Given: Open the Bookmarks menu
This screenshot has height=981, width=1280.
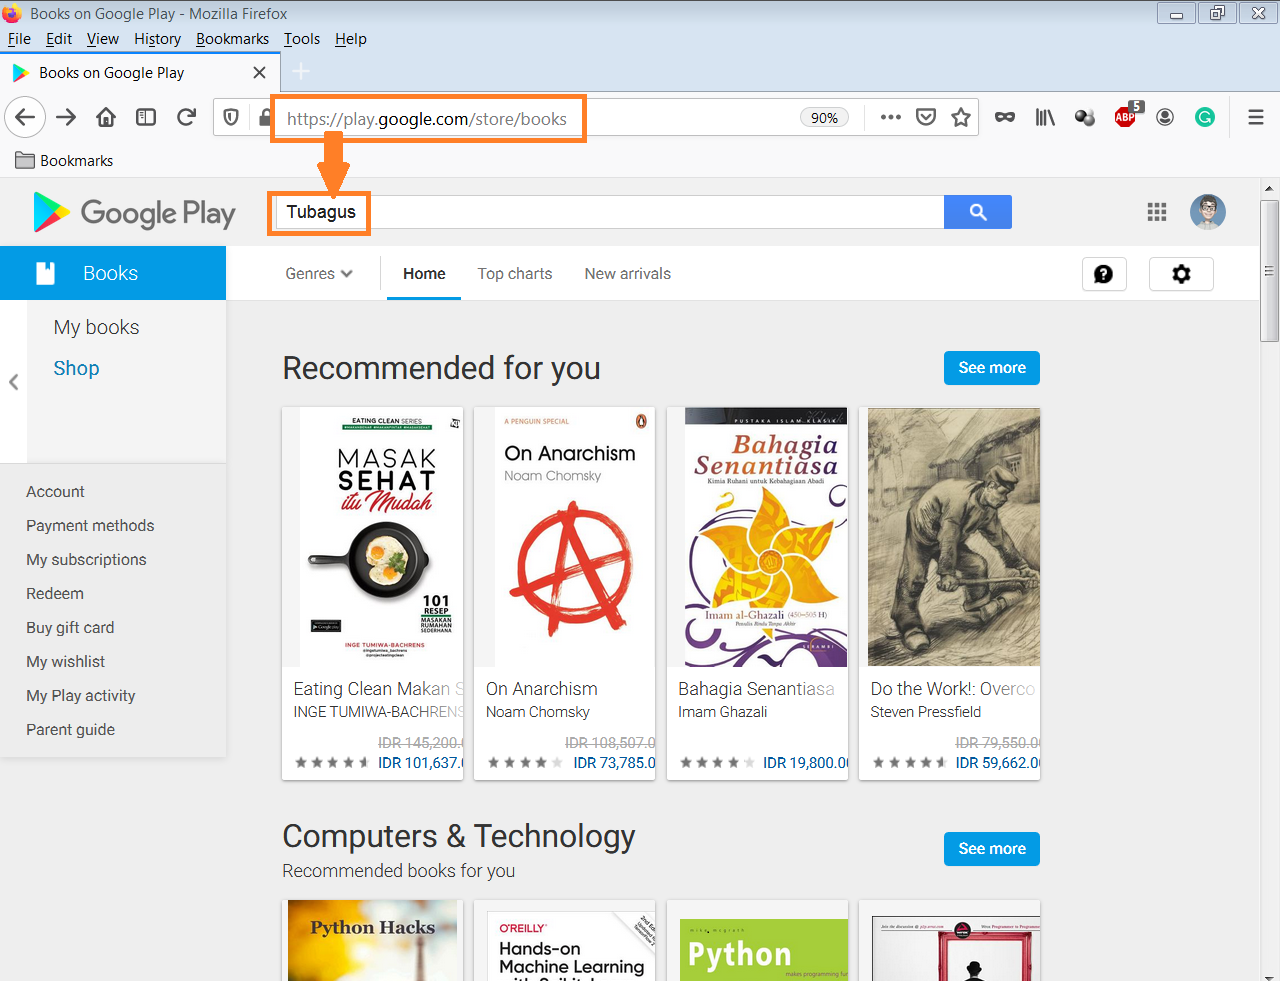Looking at the screenshot, I should [x=232, y=39].
